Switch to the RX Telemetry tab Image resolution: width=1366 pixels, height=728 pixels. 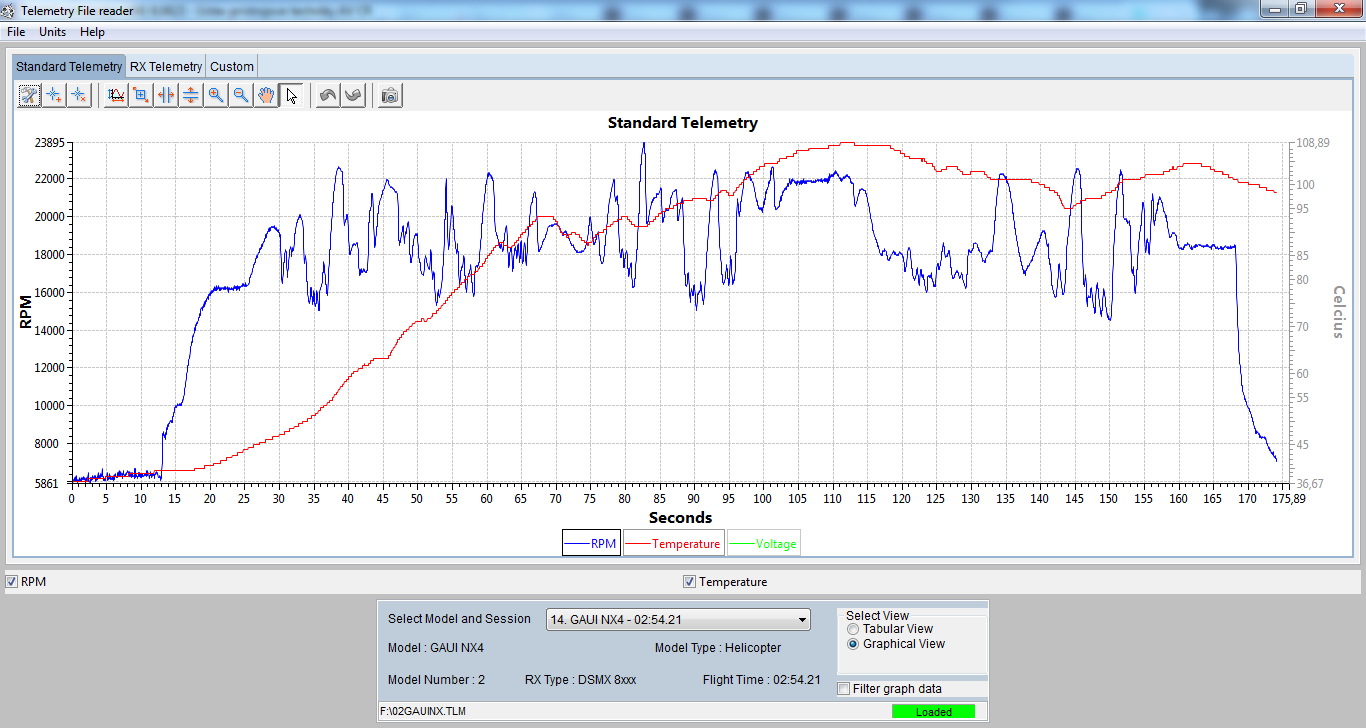(x=166, y=67)
